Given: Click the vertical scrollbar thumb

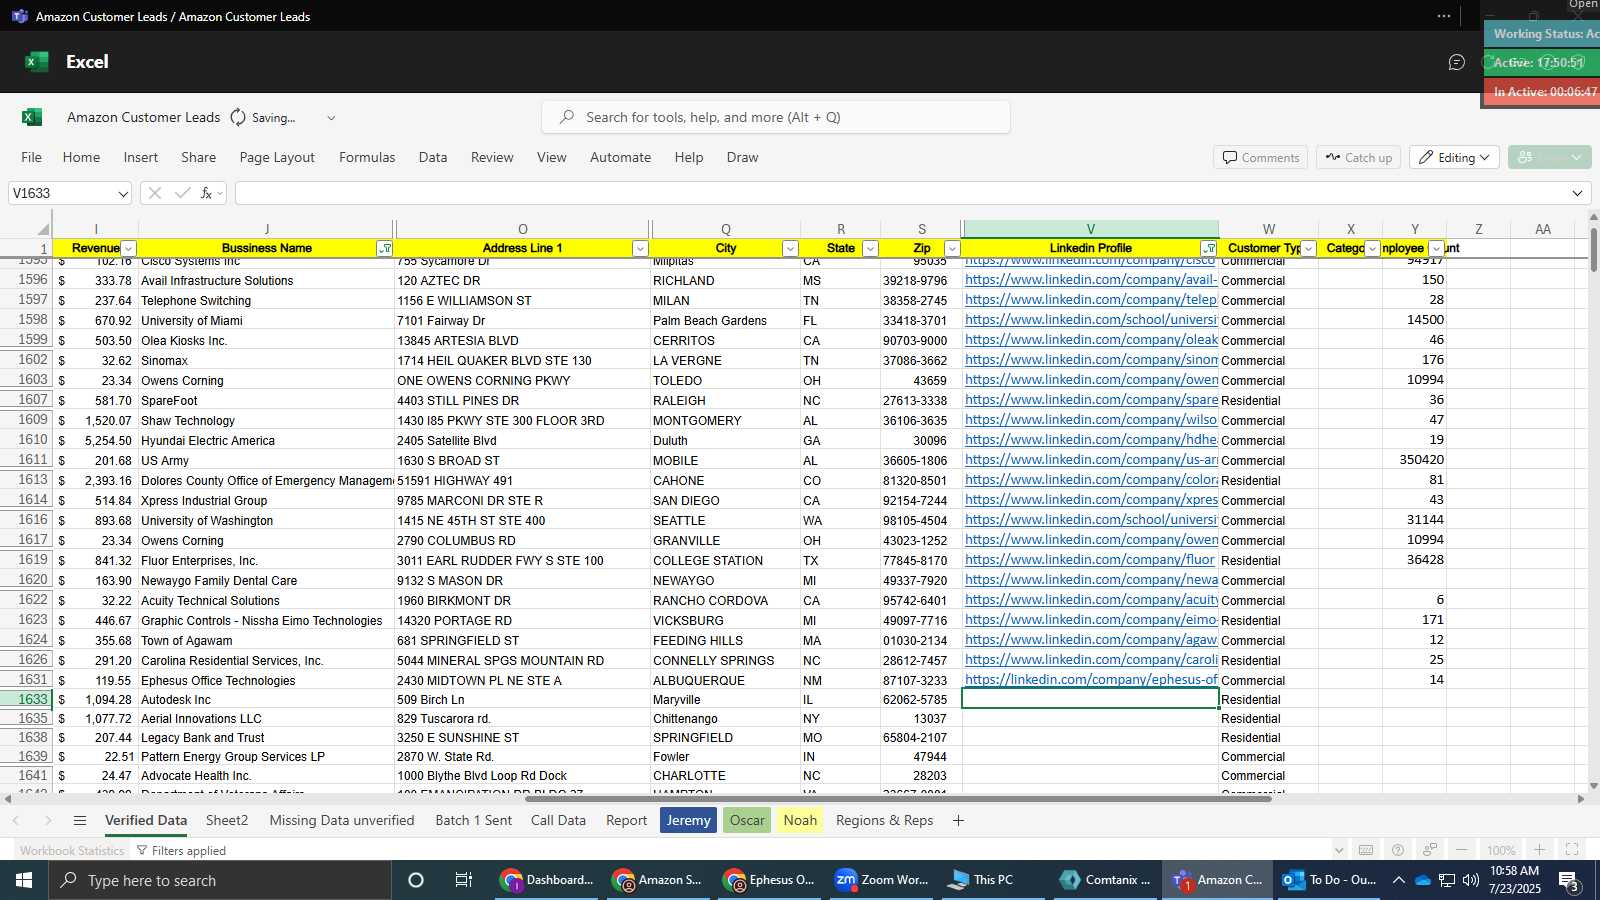Looking at the screenshot, I should (1592, 249).
